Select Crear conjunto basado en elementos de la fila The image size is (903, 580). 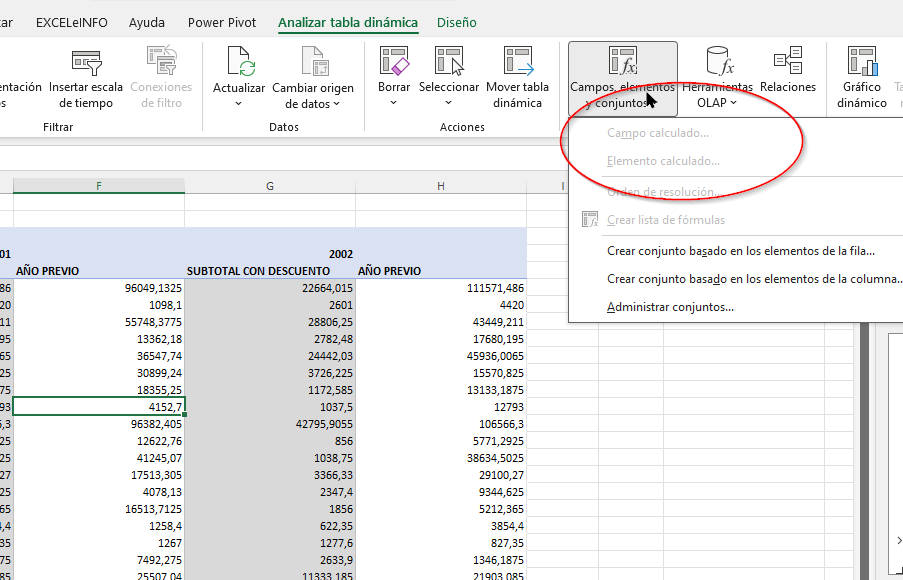pyautogui.click(x=740, y=251)
